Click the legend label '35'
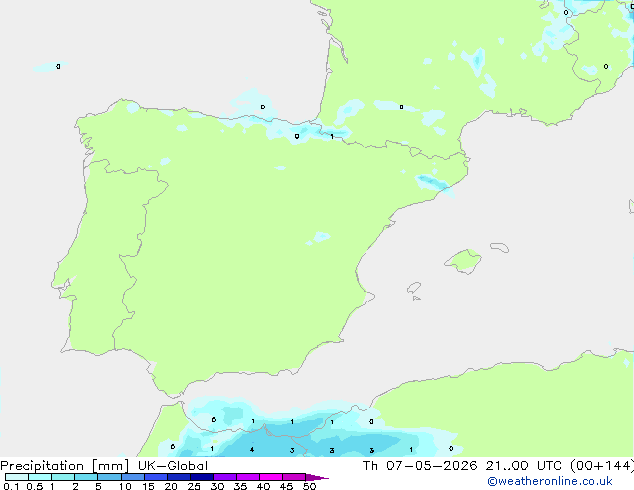Image resolution: width=634 pixels, height=490 pixels. (x=240, y=486)
